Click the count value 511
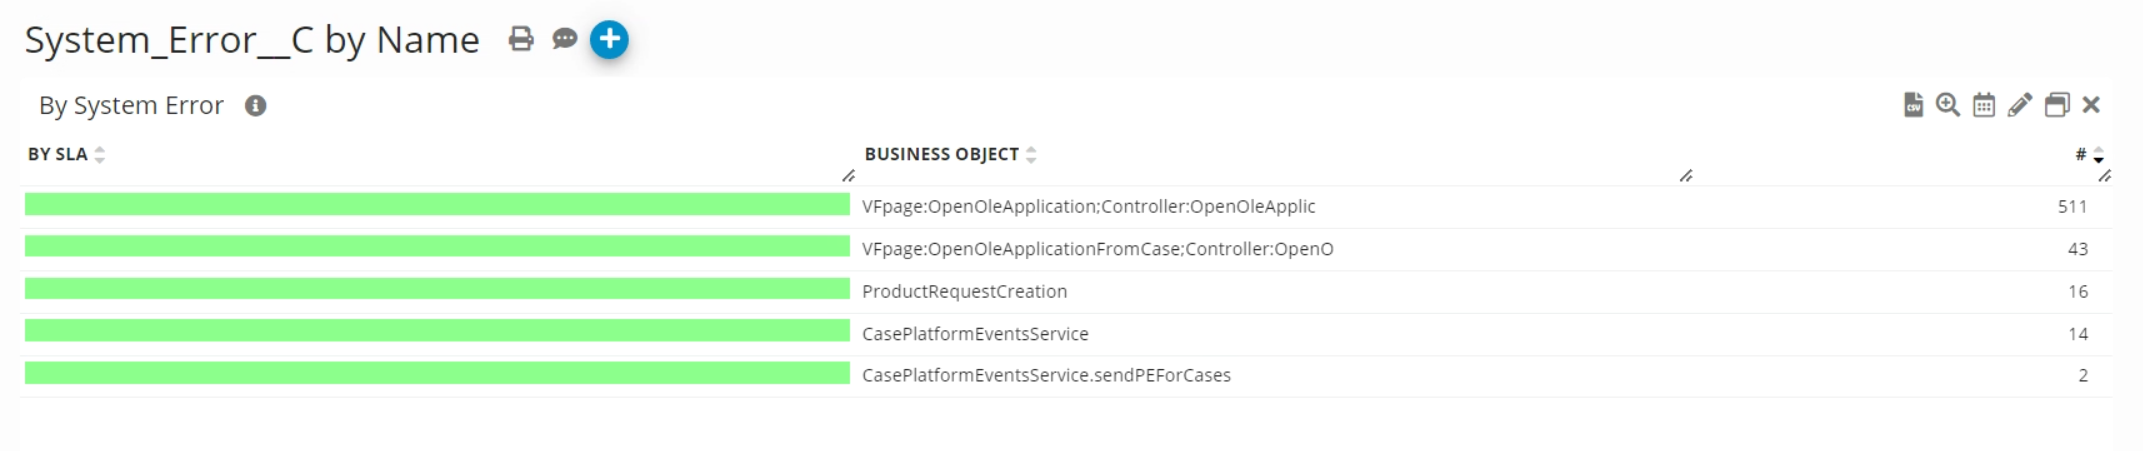The height and width of the screenshot is (451, 2143). click(2072, 207)
